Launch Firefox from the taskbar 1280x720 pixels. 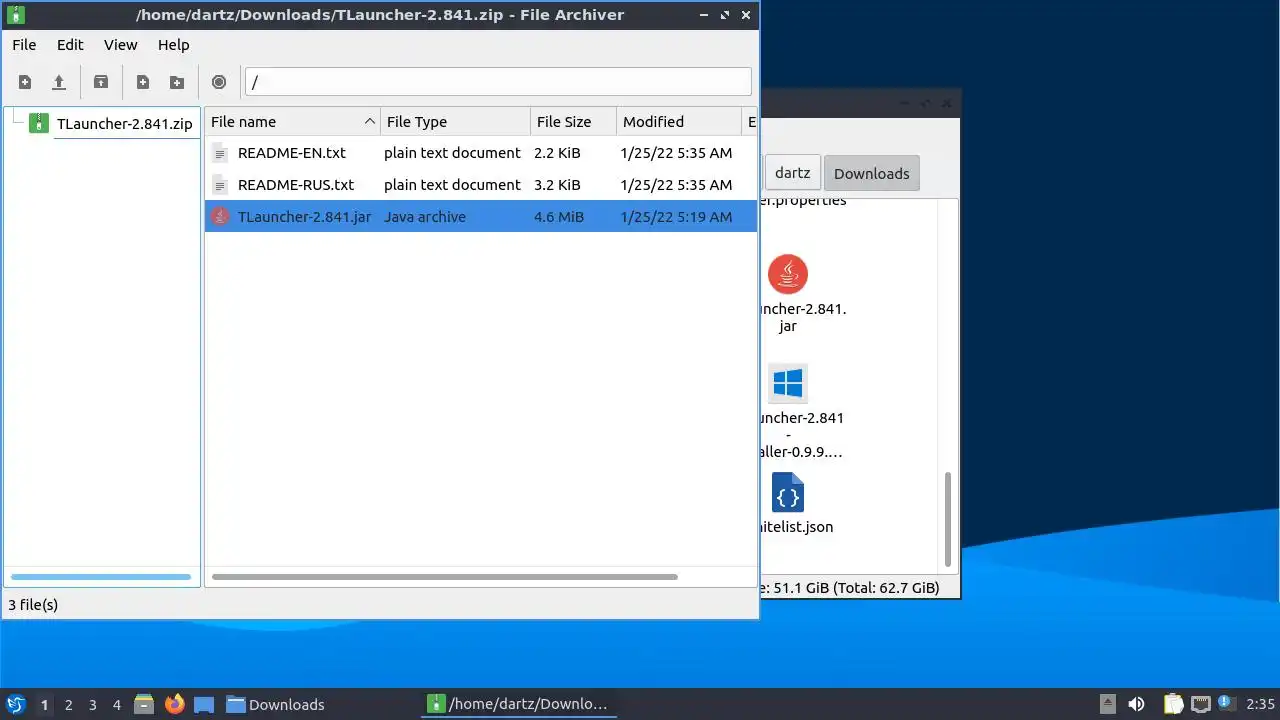174,704
